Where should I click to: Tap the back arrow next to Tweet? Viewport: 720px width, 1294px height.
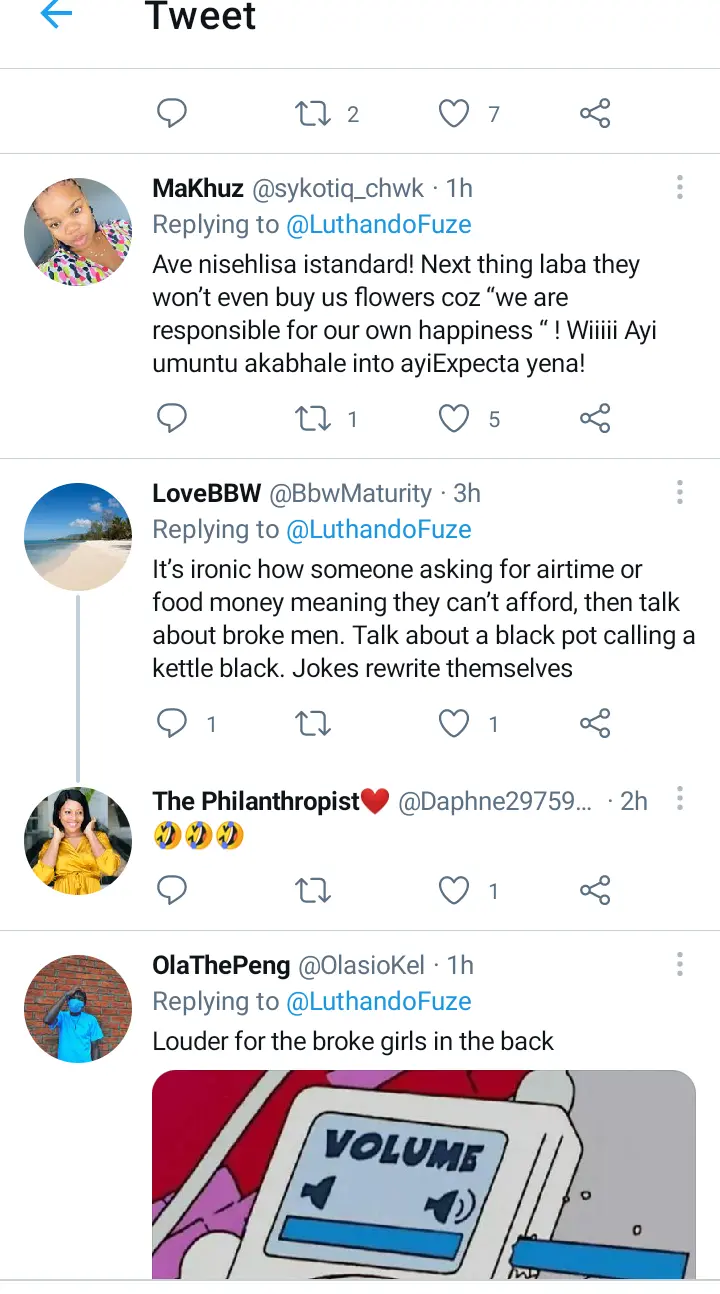(56, 15)
